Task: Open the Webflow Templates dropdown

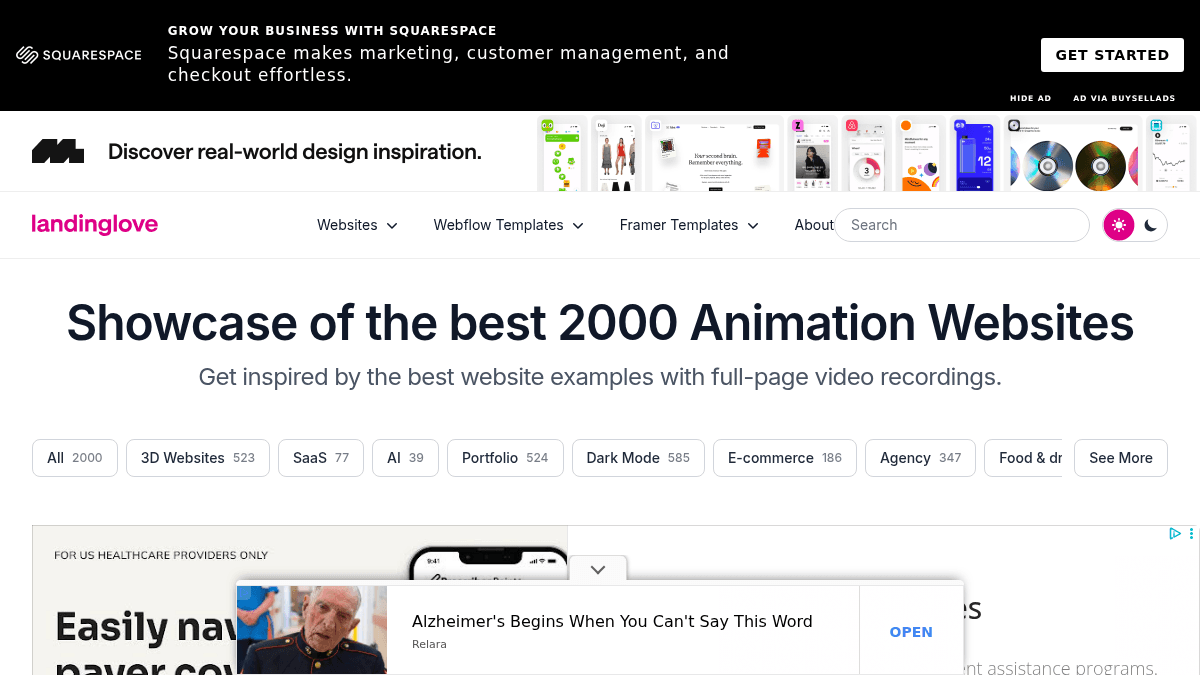Action: click(x=508, y=225)
